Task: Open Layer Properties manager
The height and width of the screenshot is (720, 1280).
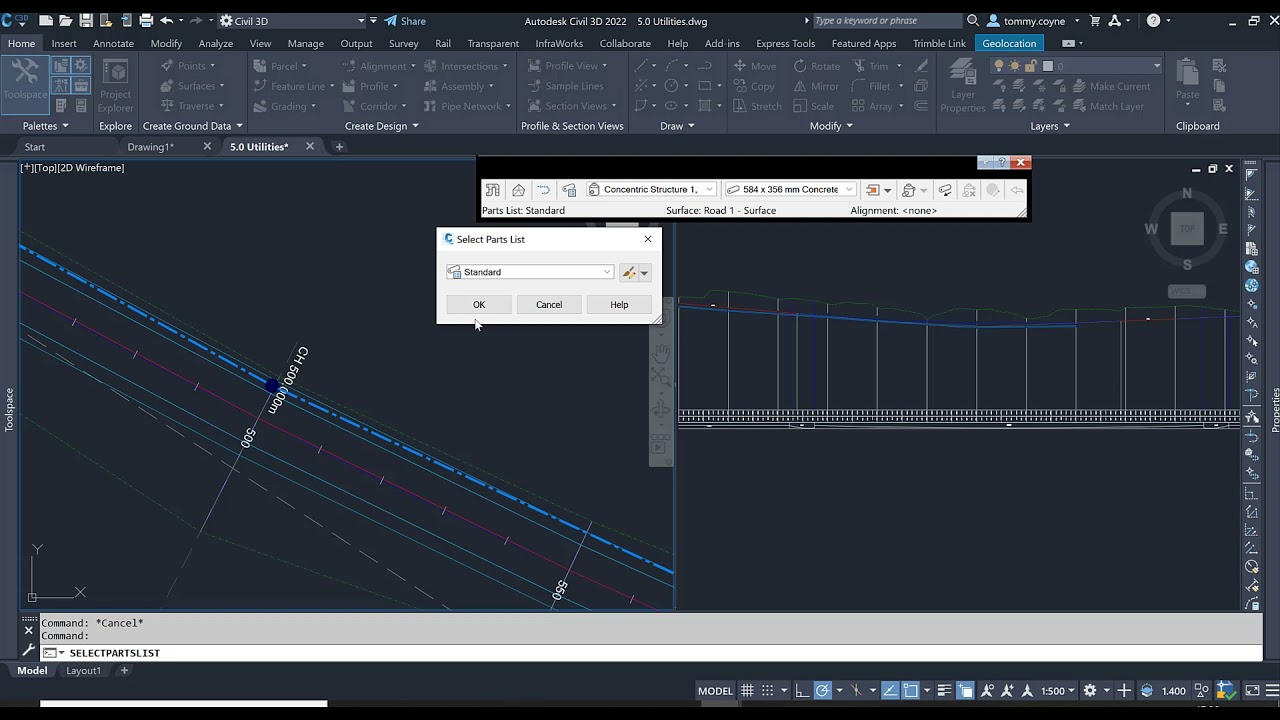Action: pos(963,86)
